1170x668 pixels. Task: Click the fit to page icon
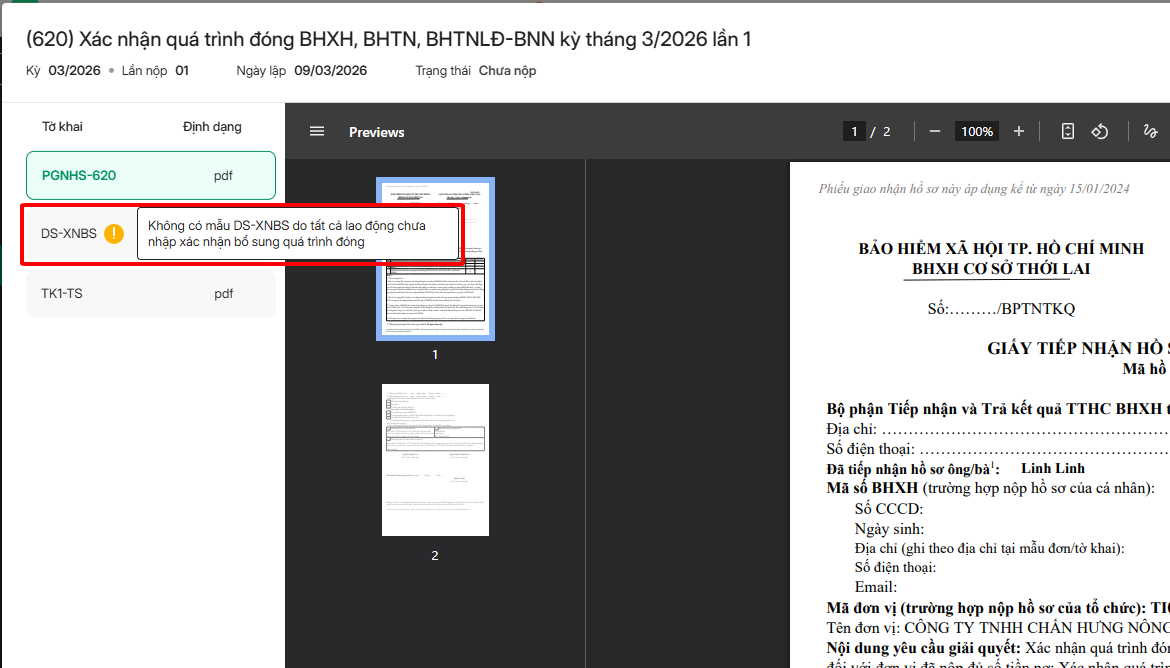point(1068,131)
